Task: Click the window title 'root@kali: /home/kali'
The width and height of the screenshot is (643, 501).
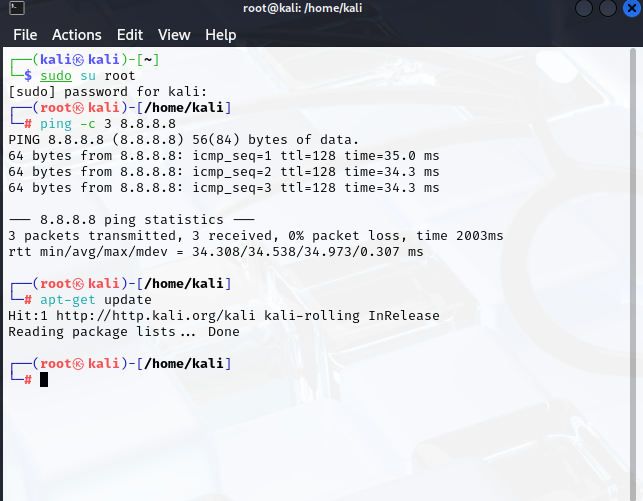Action: tap(303, 8)
